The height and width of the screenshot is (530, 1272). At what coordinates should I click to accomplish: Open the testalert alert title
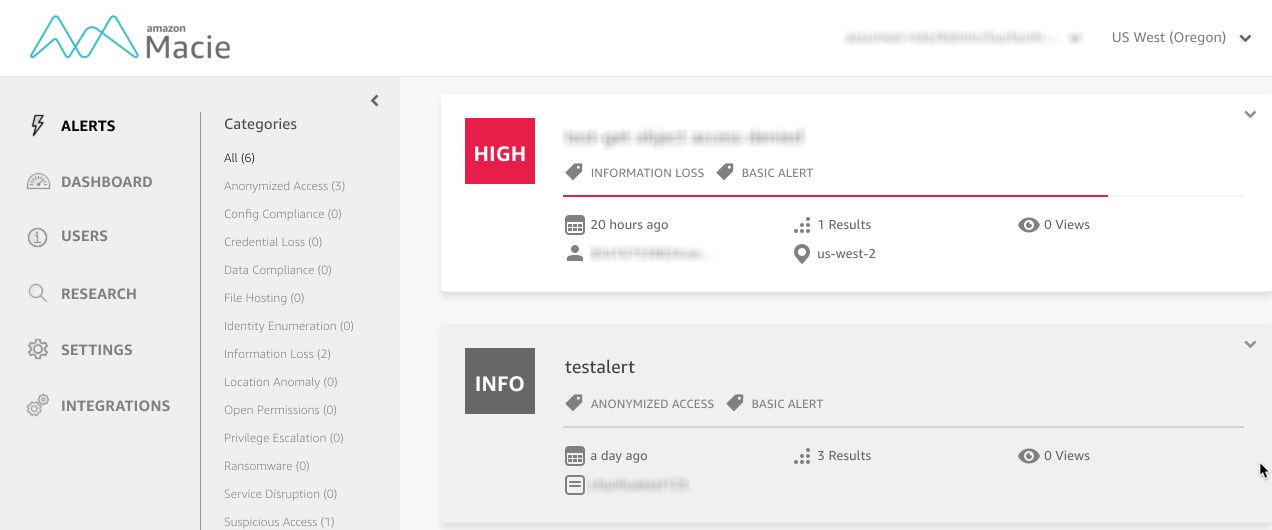(600, 367)
